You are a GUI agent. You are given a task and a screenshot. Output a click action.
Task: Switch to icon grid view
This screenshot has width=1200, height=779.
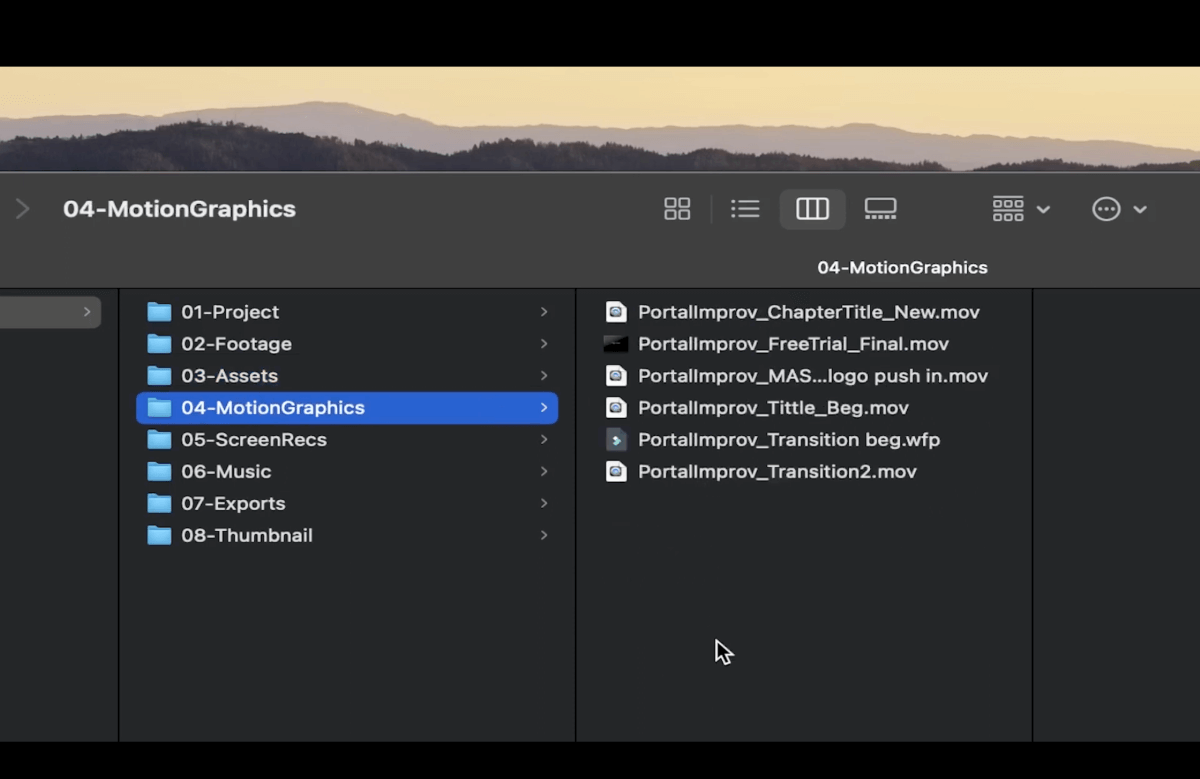tap(677, 209)
